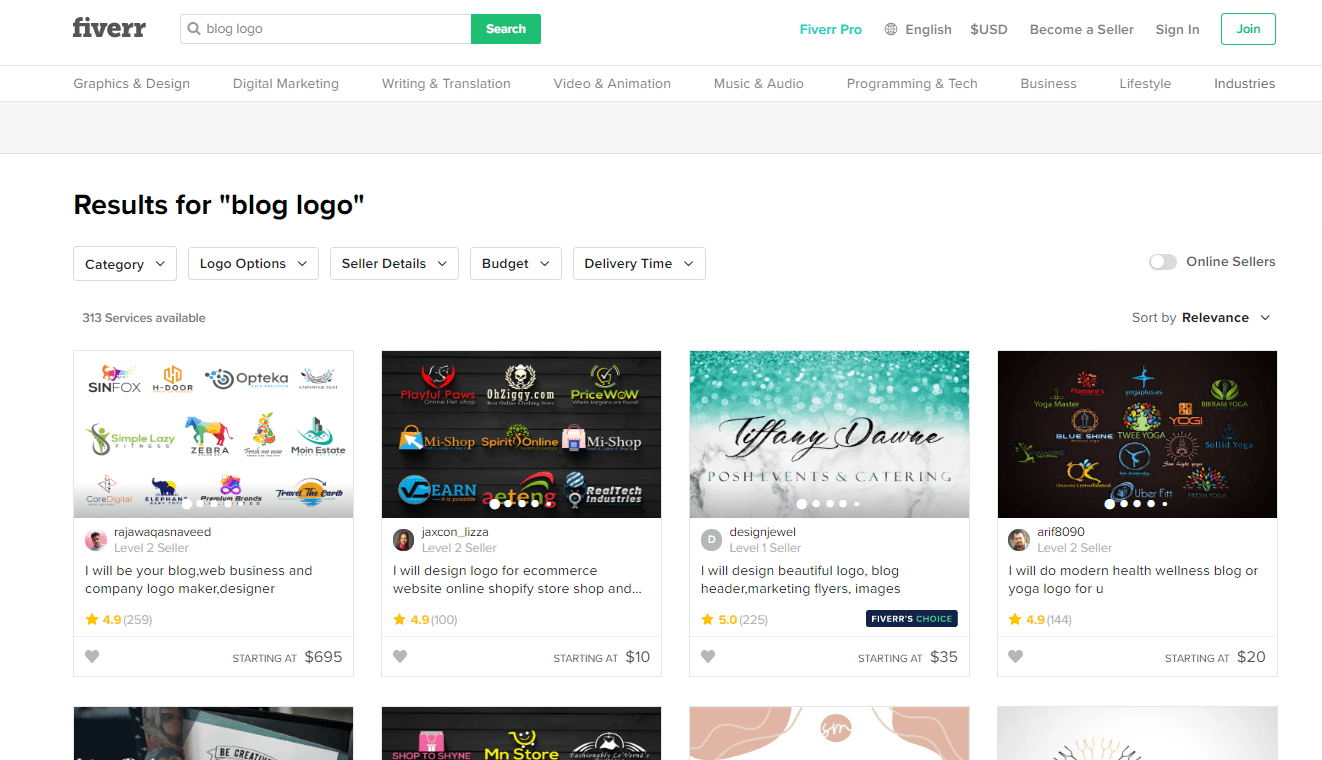
Task: Open the Mn Store gig thumbnail in second row
Action: click(x=521, y=734)
